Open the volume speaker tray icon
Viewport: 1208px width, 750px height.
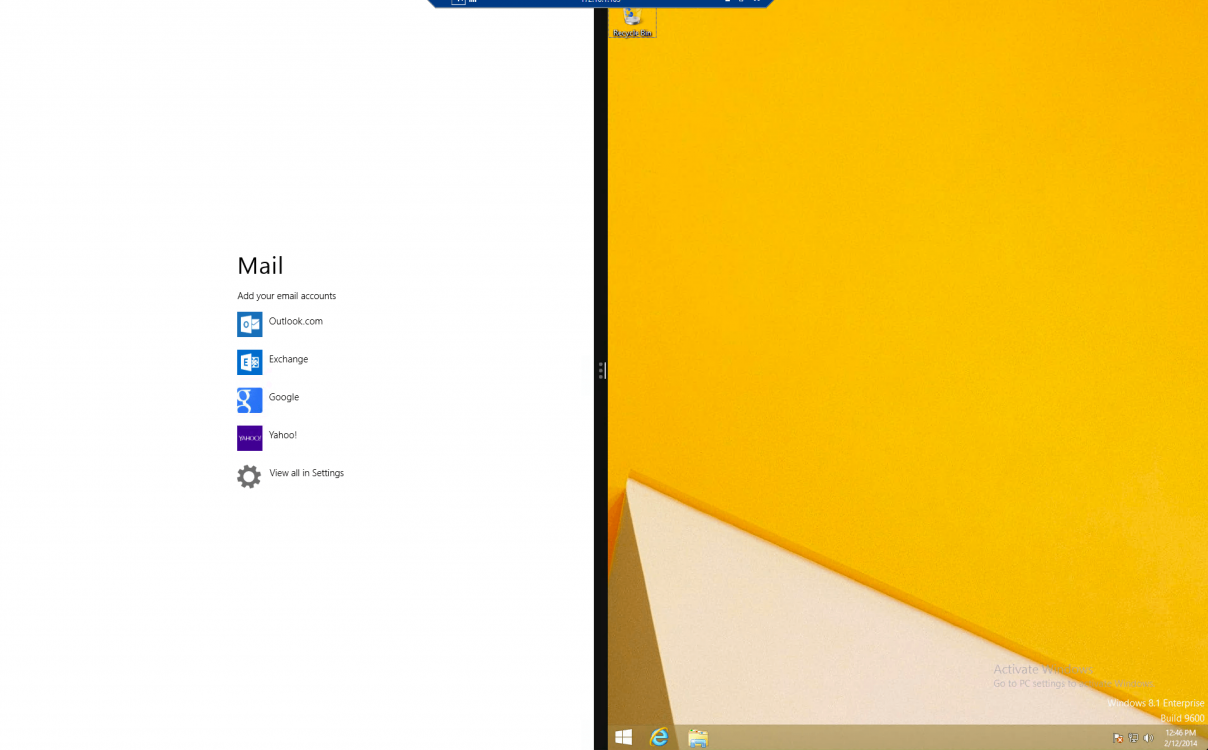[x=1148, y=738]
